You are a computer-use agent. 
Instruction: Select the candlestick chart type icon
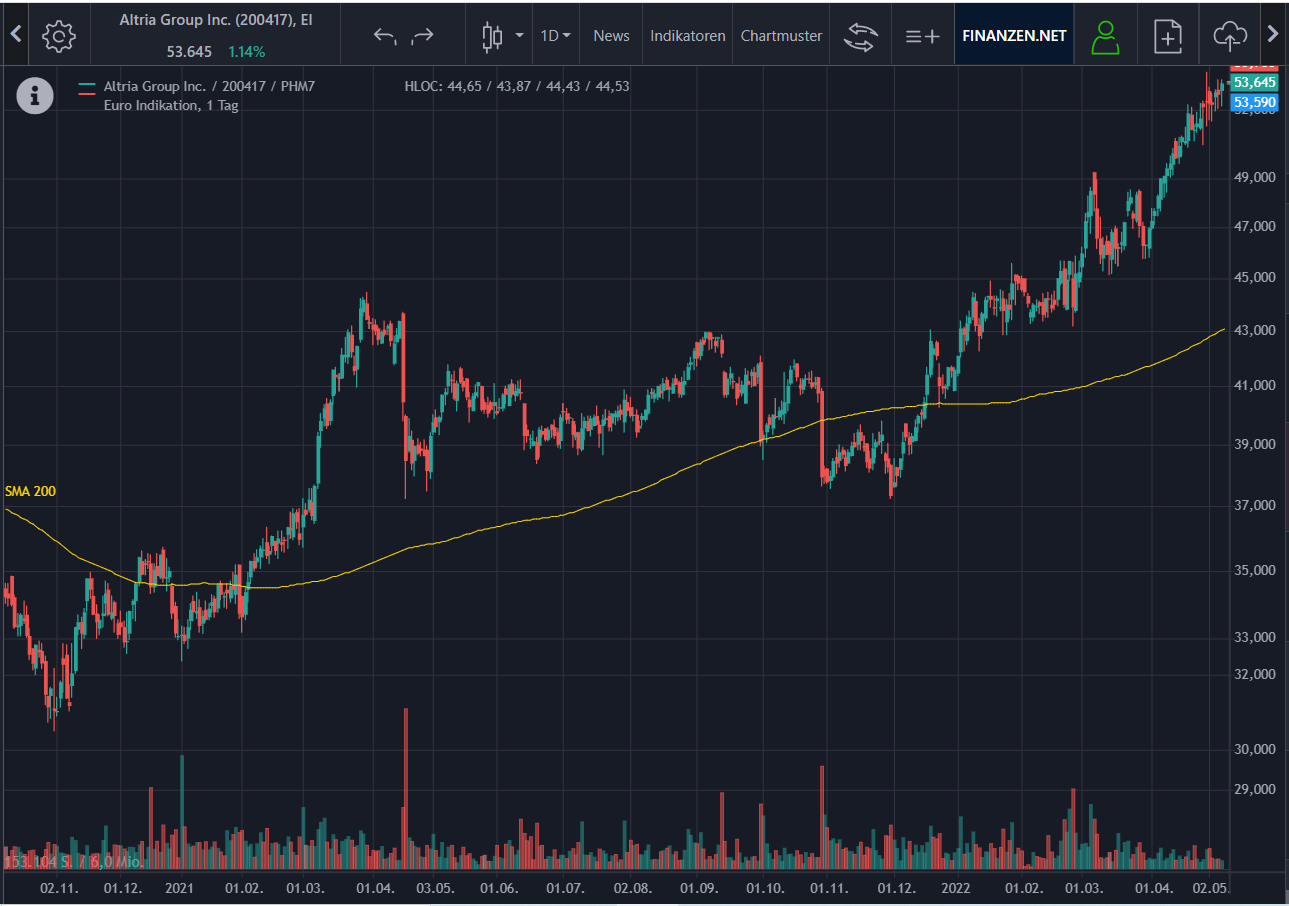point(491,36)
